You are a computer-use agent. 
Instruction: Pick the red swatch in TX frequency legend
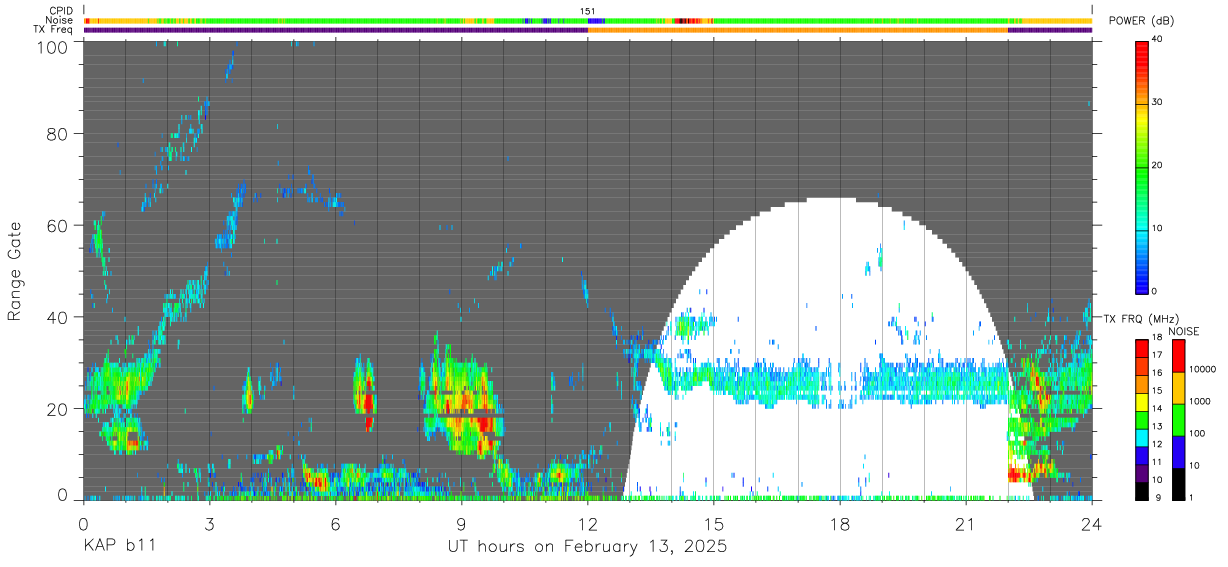click(1142, 348)
